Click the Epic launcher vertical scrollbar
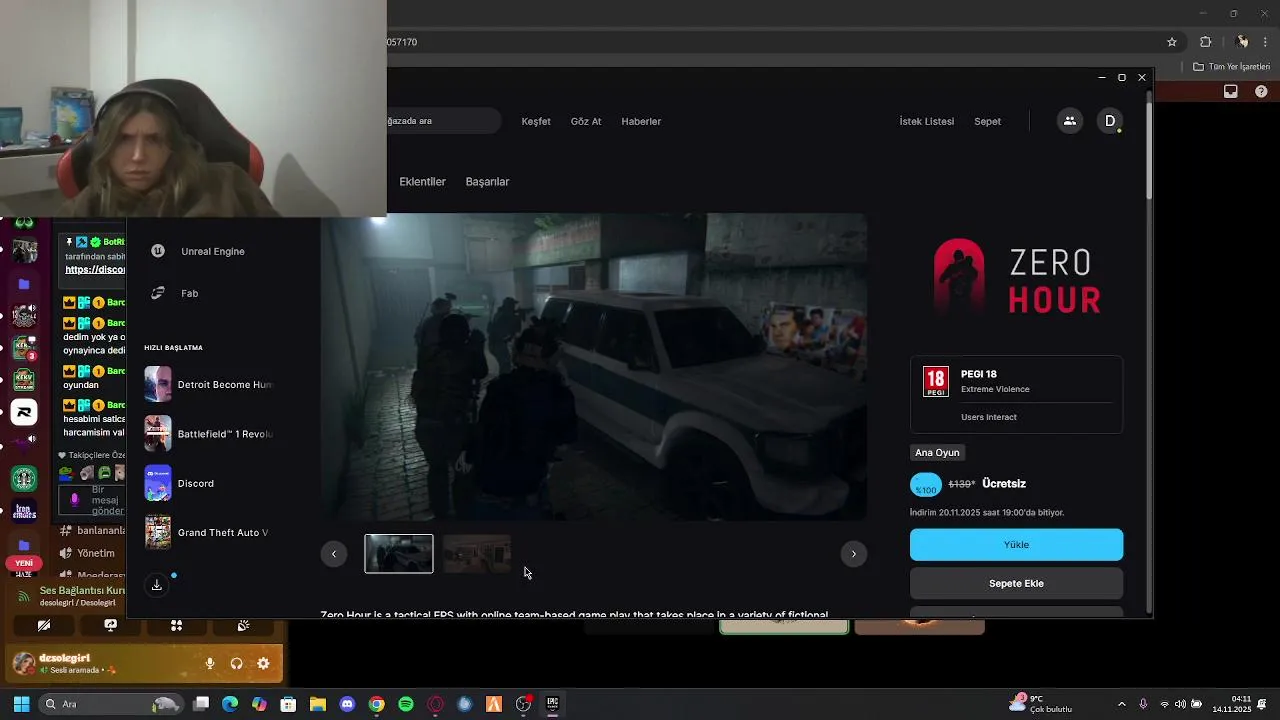The width and height of the screenshot is (1280, 720). [x=1148, y=150]
